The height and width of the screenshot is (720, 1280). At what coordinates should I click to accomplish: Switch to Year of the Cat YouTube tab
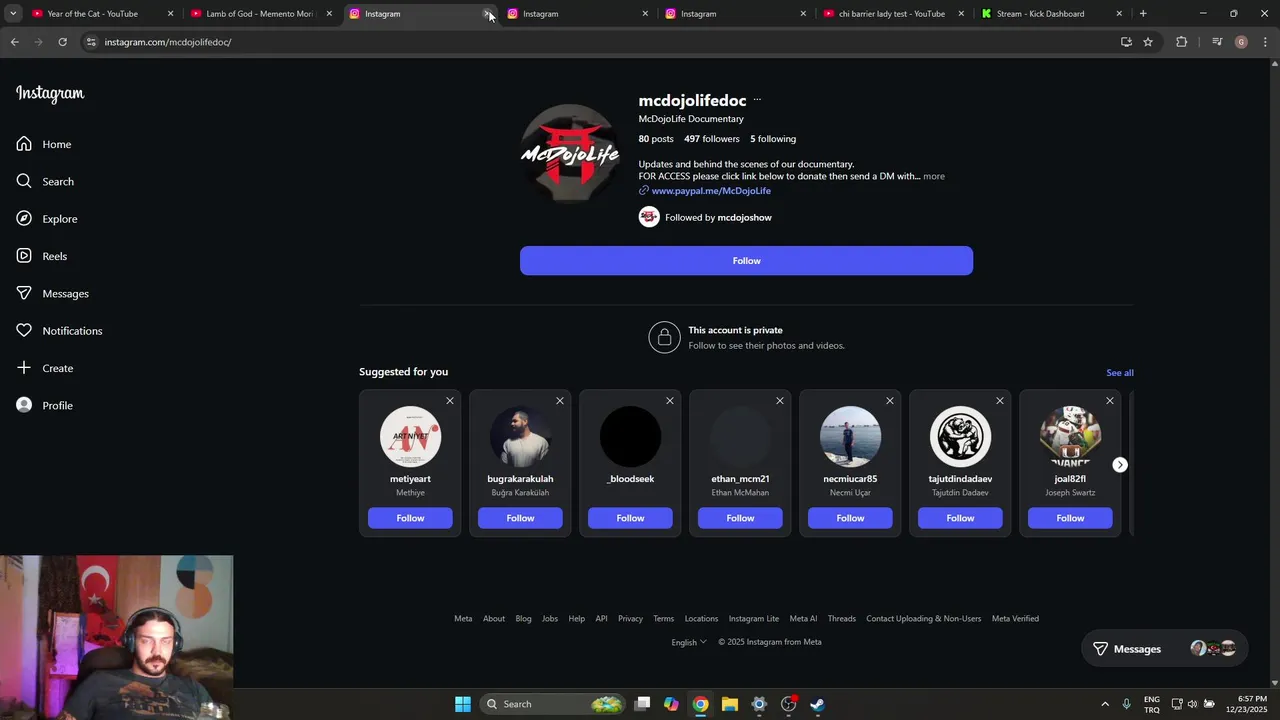(x=102, y=14)
